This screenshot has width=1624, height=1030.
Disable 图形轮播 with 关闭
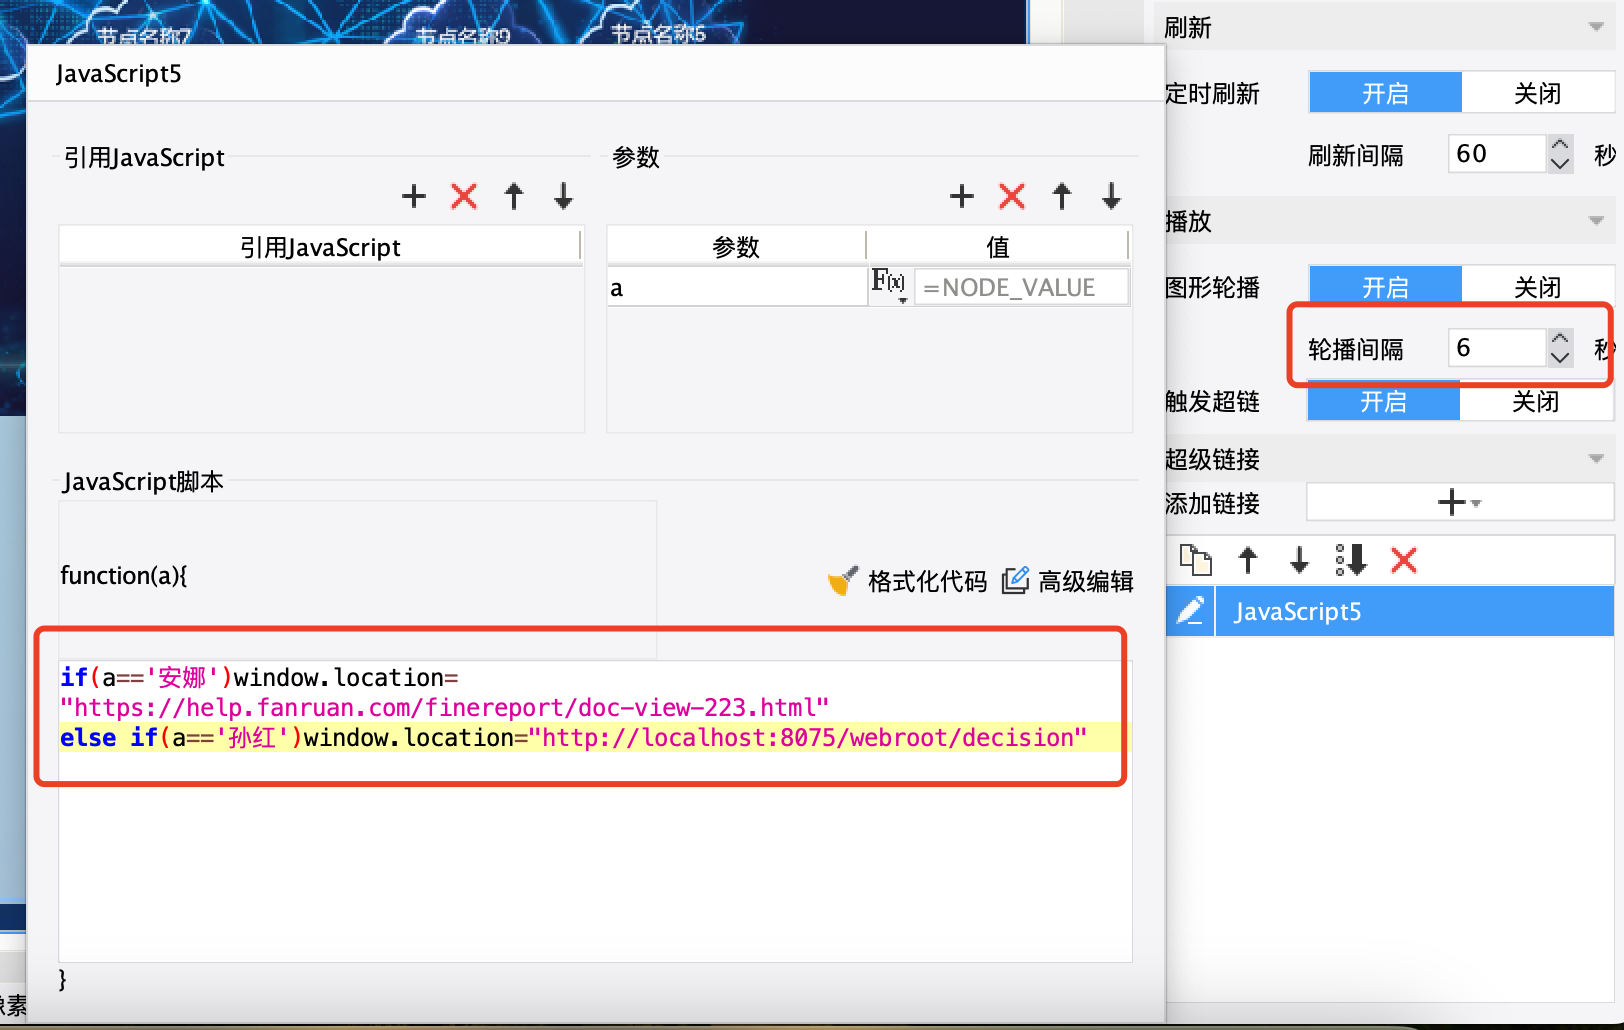[x=1538, y=287]
